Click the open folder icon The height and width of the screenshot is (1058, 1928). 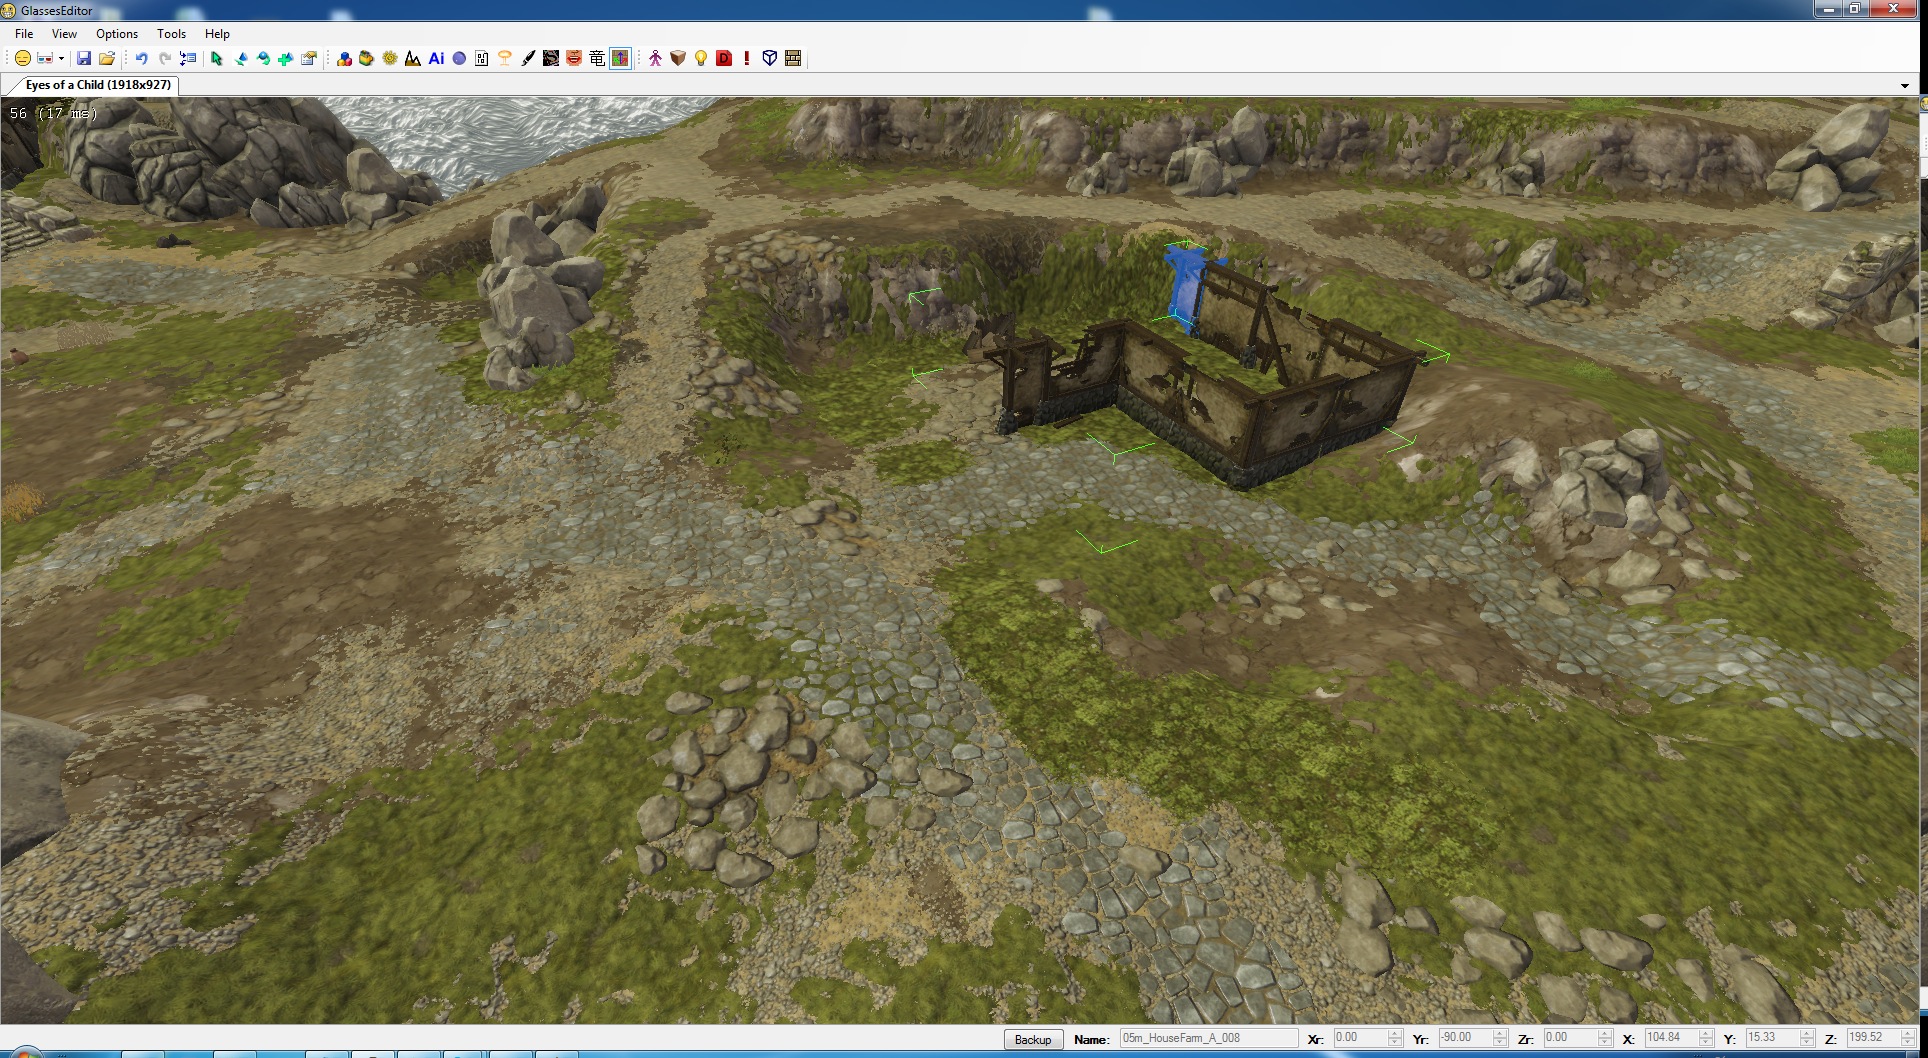[x=107, y=59]
